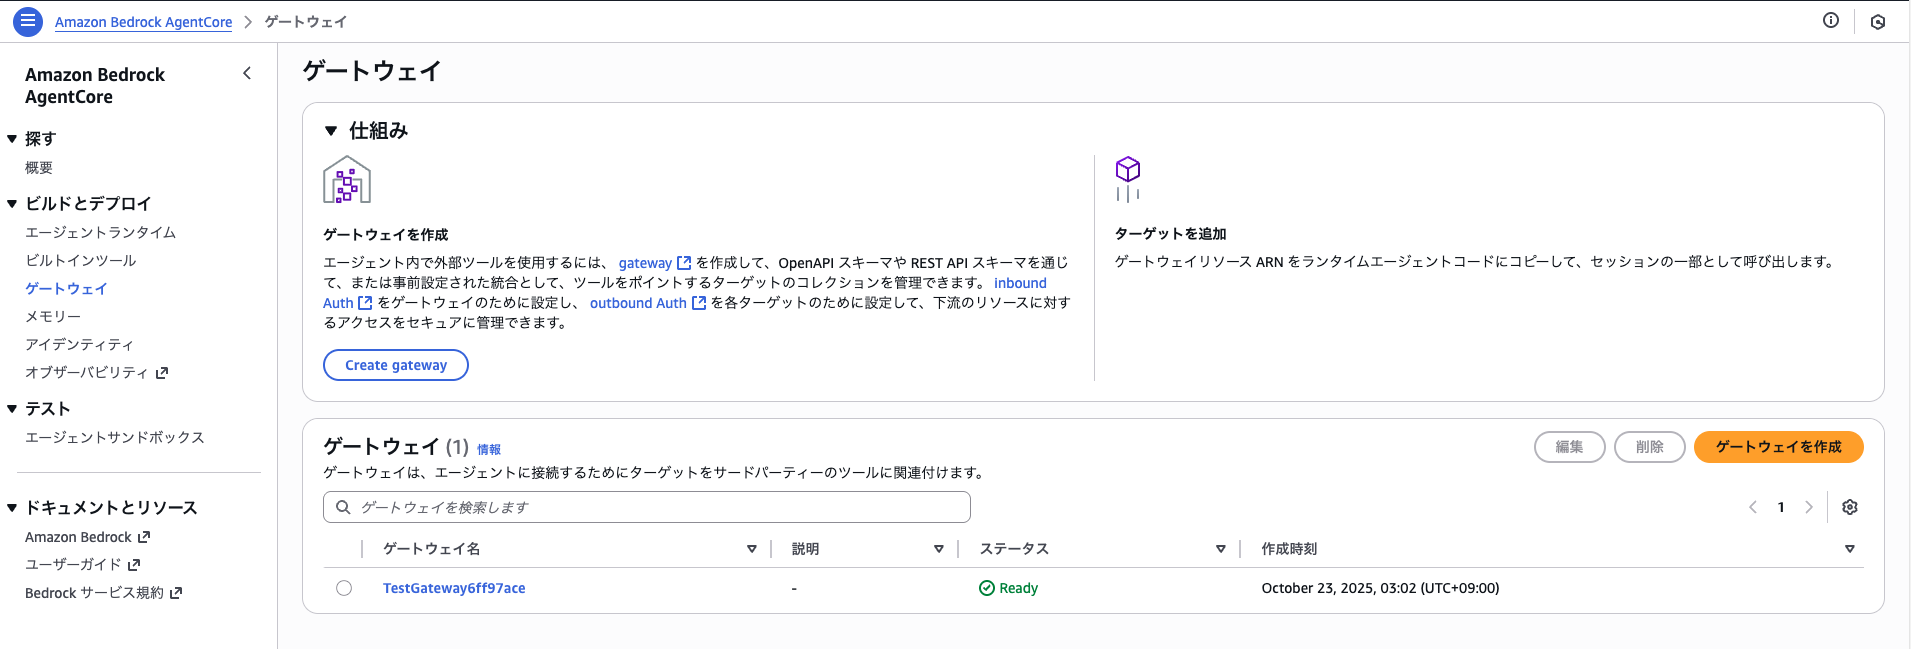1911x649 pixels.
Task: Open アイデンティティ in the sidebar
Action: (x=79, y=344)
